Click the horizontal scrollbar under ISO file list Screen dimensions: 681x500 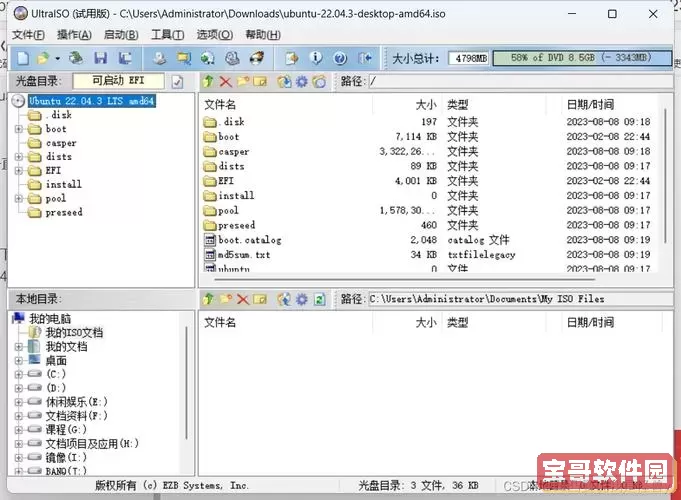[403, 280]
